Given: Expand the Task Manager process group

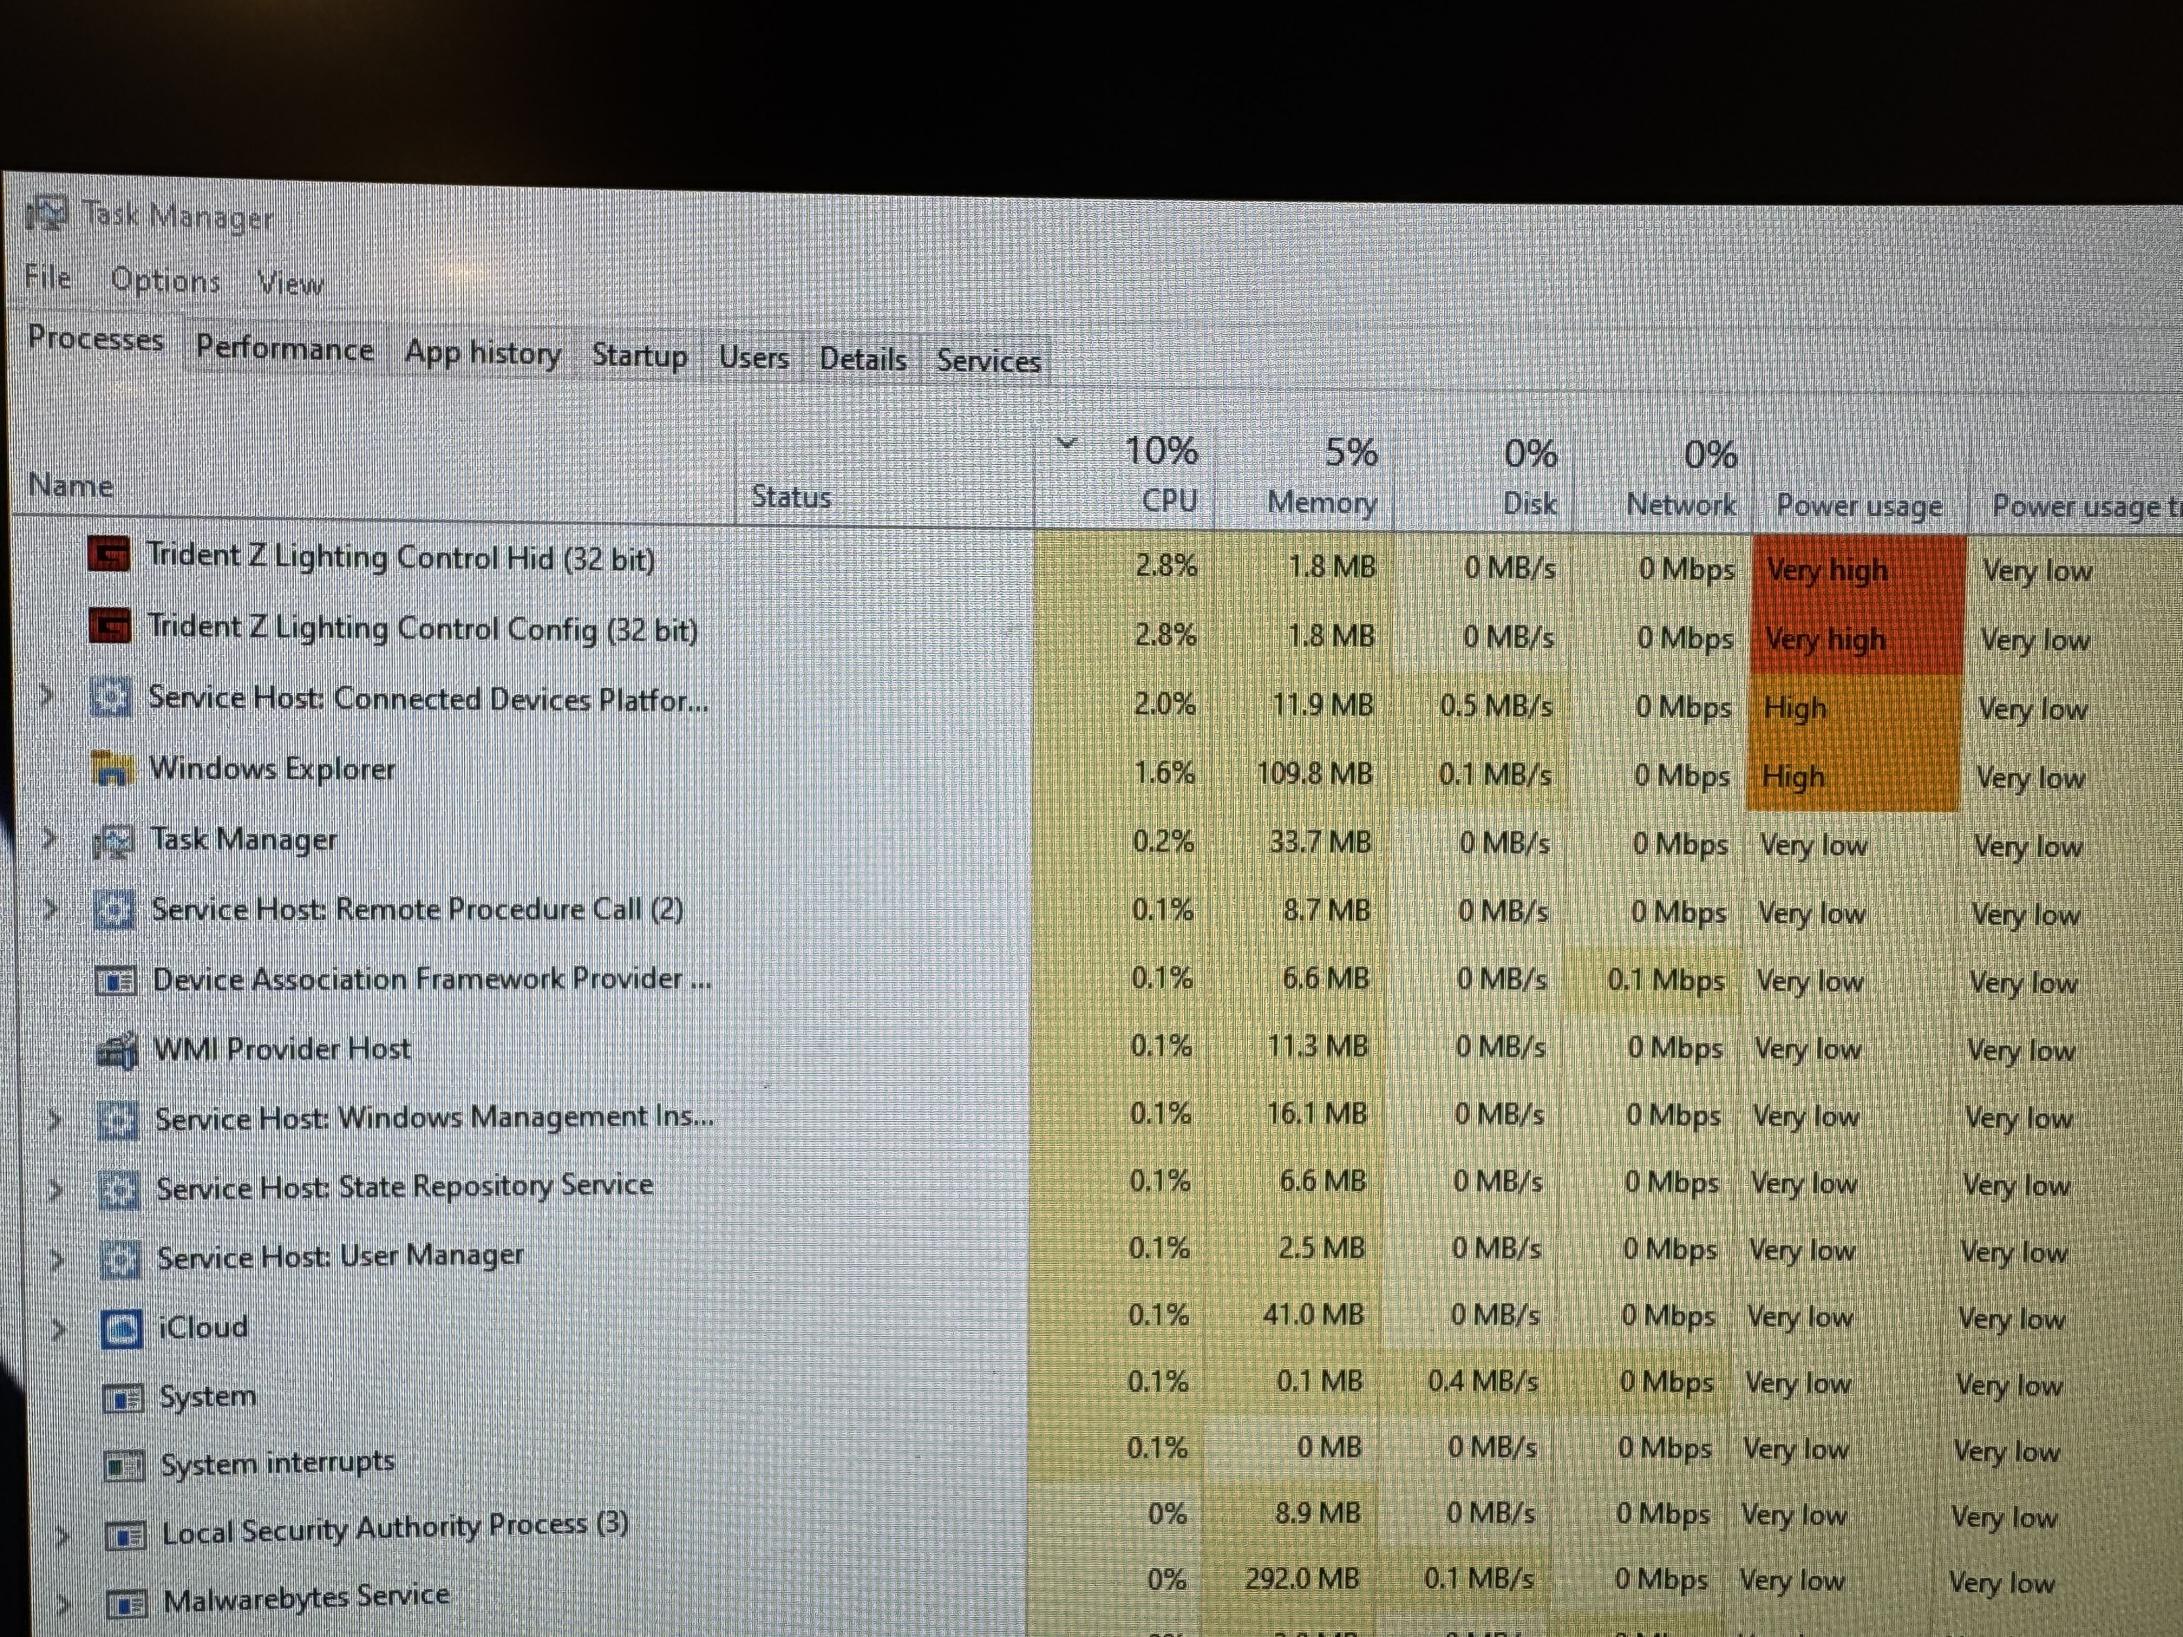Looking at the screenshot, I should click(x=49, y=838).
